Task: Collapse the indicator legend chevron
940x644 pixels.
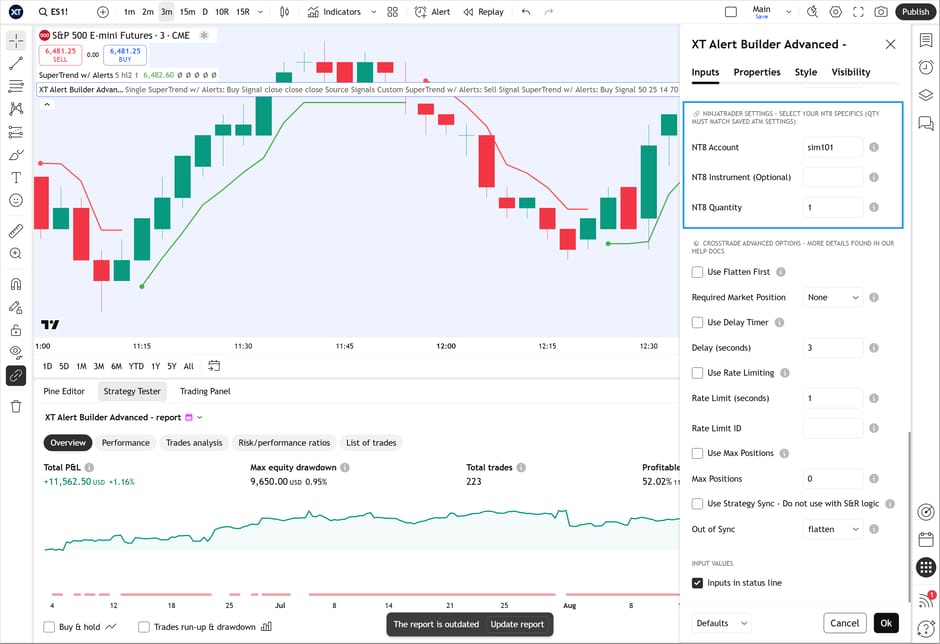Action: coord(47,104)
